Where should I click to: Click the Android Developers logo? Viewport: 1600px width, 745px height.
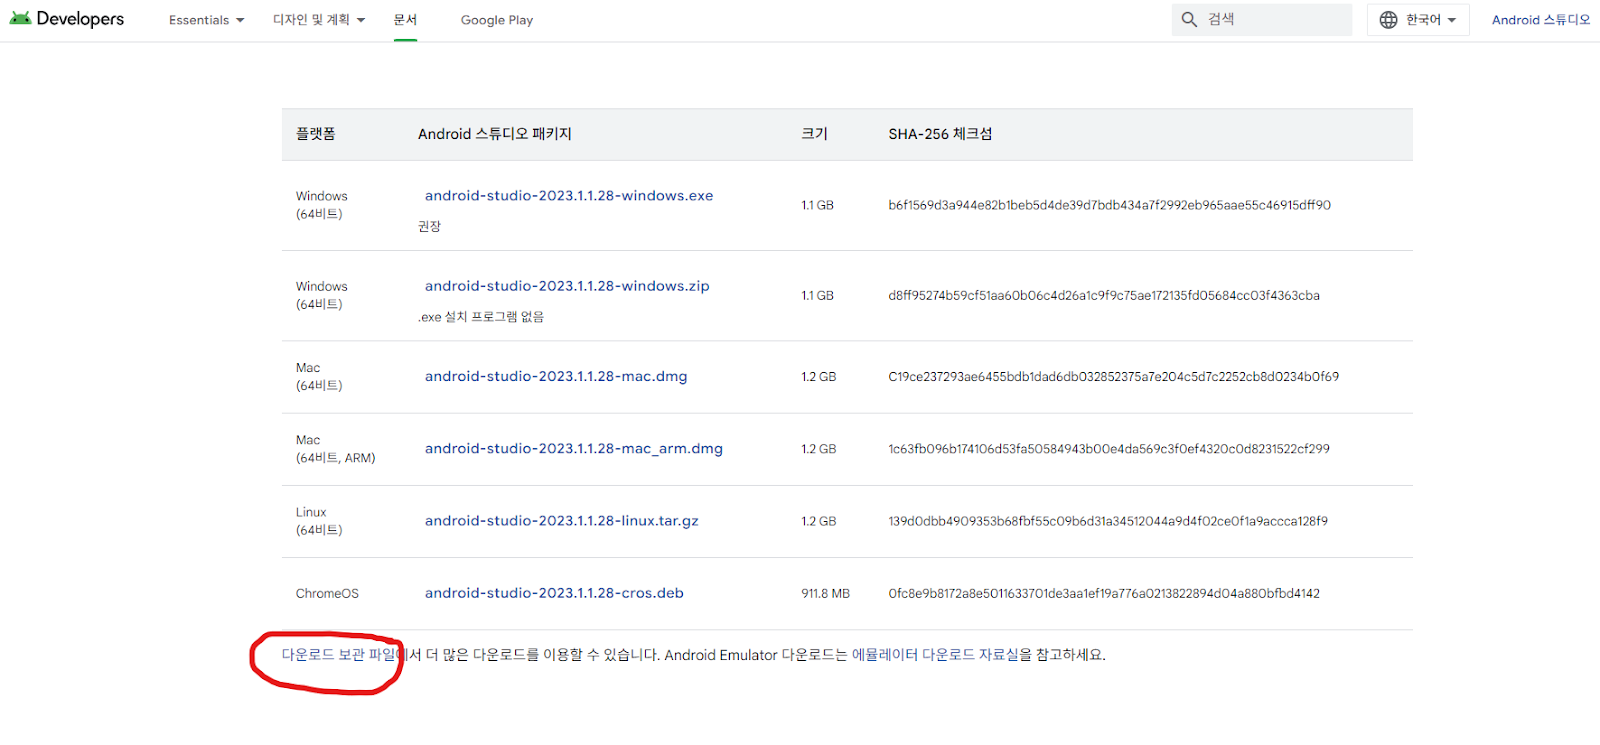tap(66, 19)
